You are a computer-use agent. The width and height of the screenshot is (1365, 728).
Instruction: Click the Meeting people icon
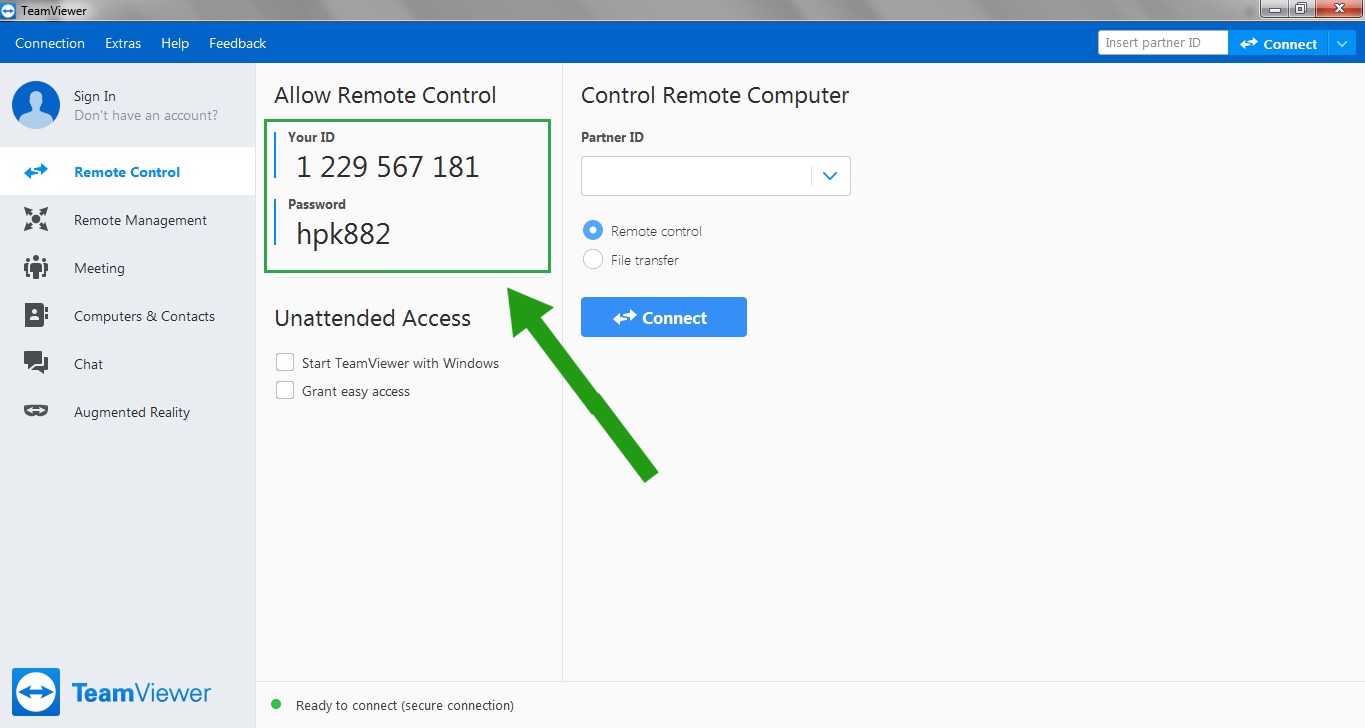[x=36, y=268]
